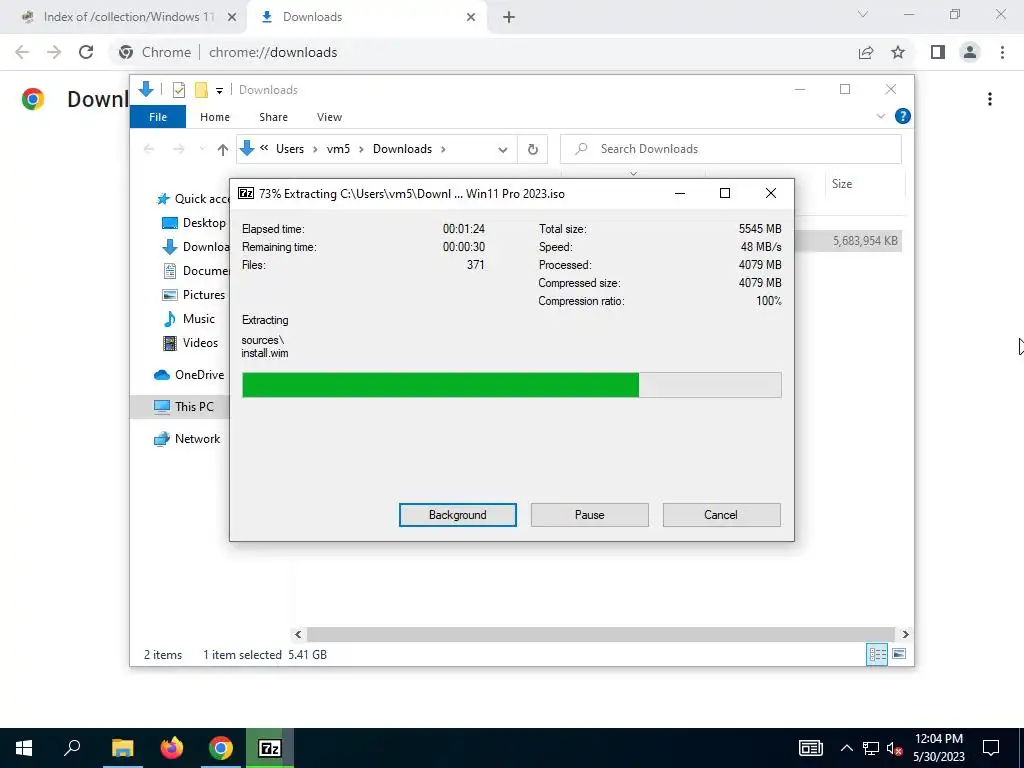Close the Chrome Downloads tab

(x=471, y=17)
